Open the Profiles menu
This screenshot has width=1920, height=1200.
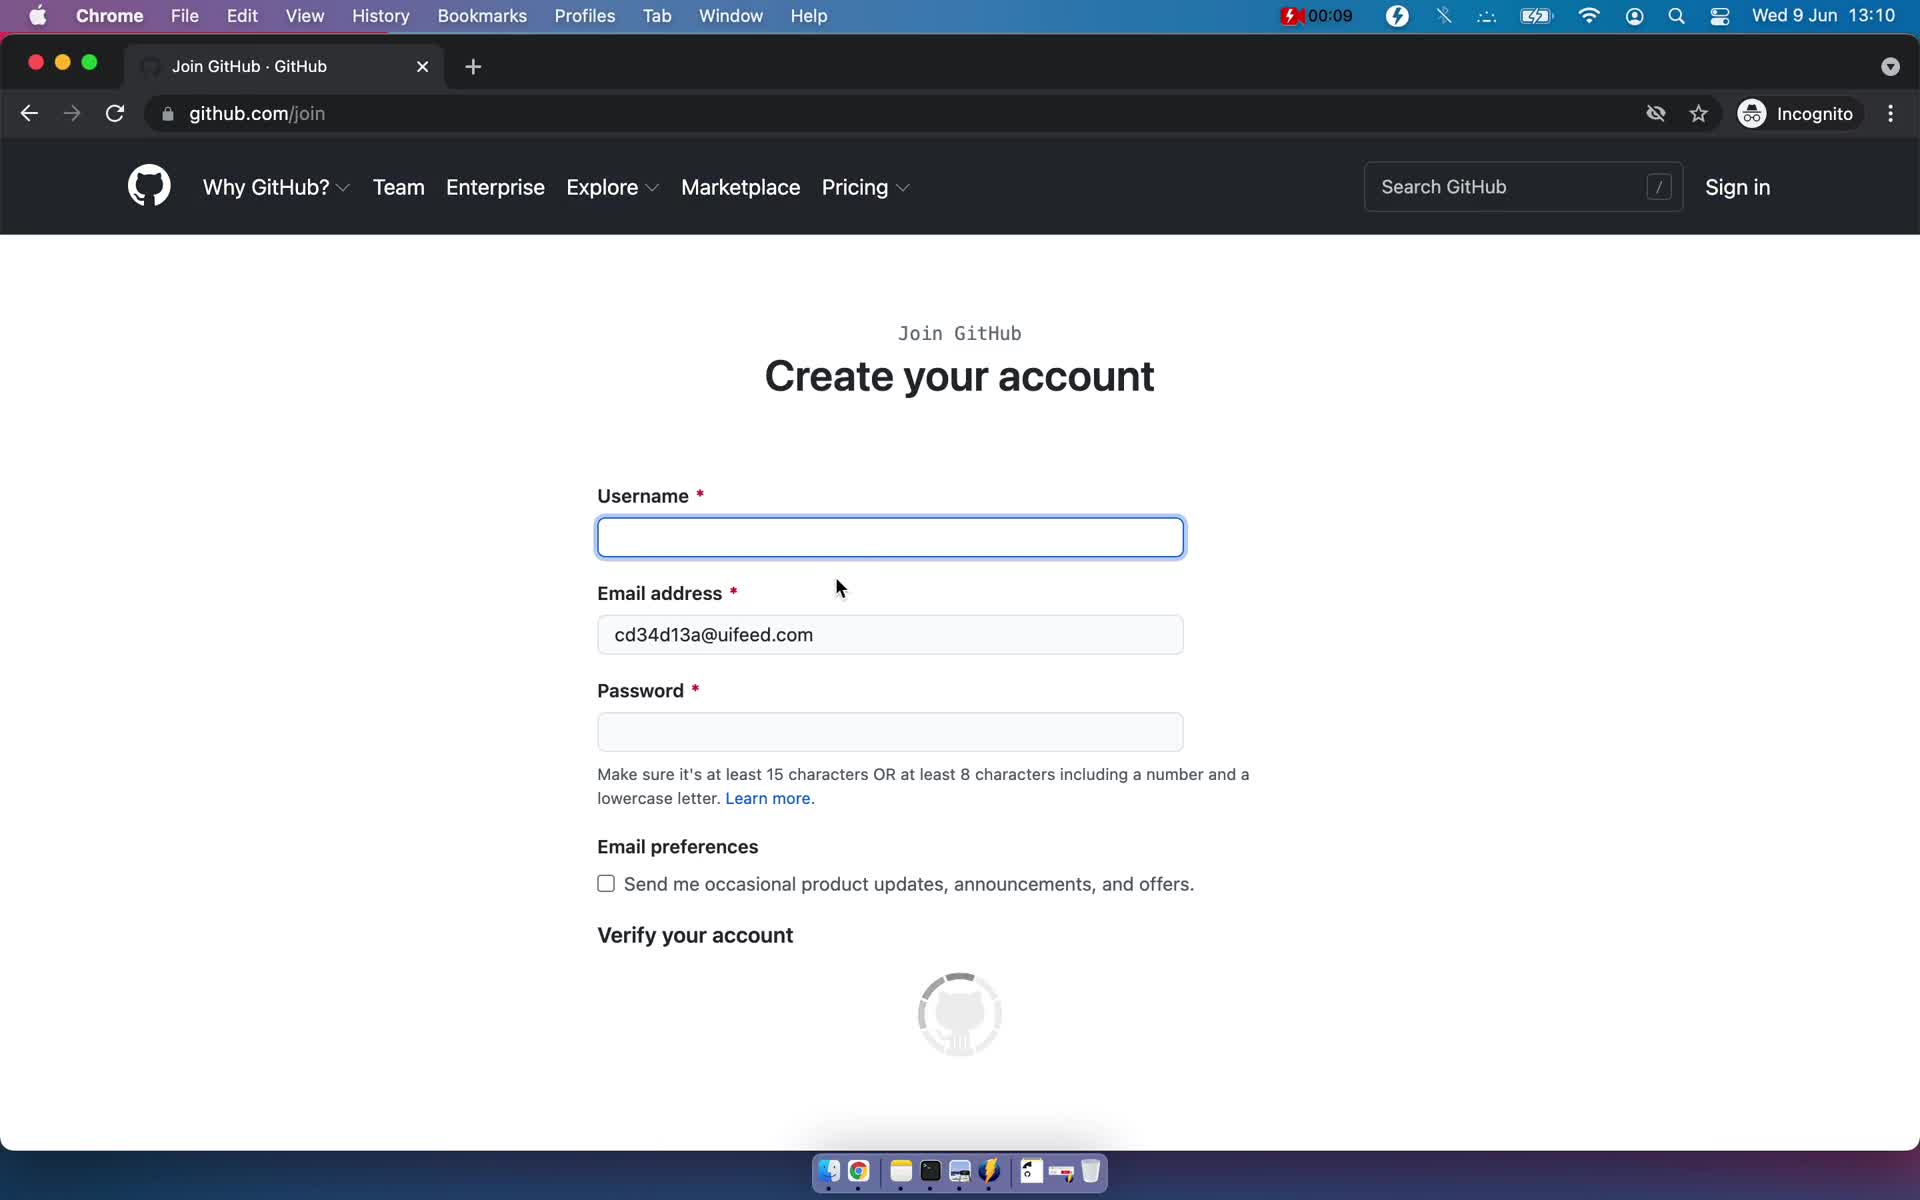pyautogui.click(x=585, y=16)
